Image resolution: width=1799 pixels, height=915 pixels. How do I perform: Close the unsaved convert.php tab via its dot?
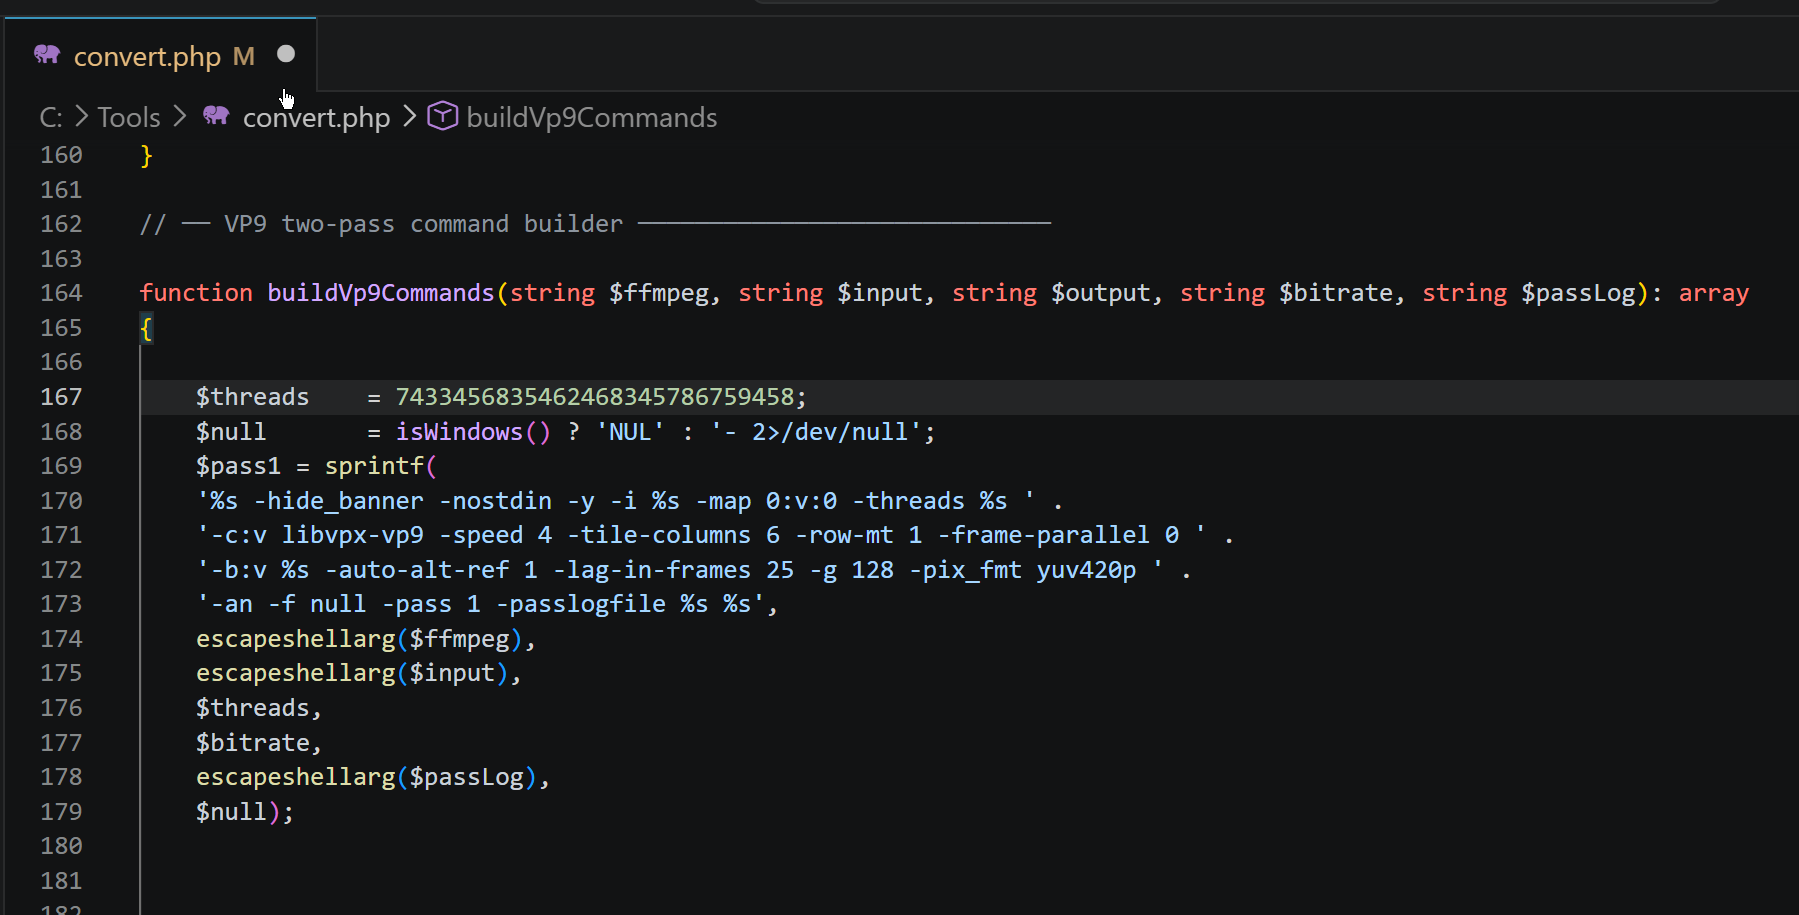[x=286, y=54]
